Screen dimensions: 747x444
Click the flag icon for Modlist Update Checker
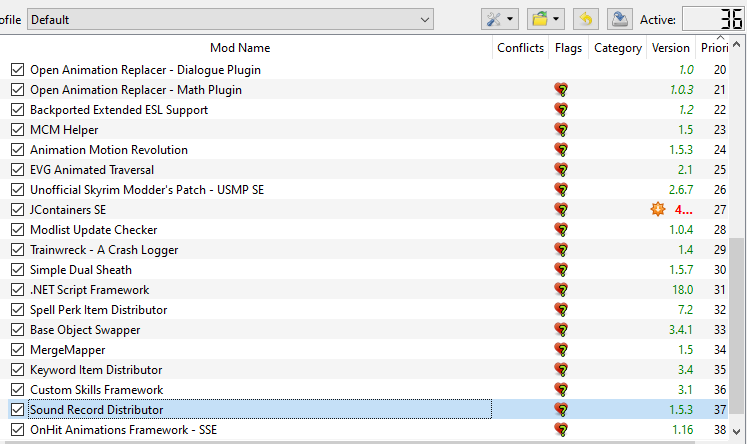562,230
